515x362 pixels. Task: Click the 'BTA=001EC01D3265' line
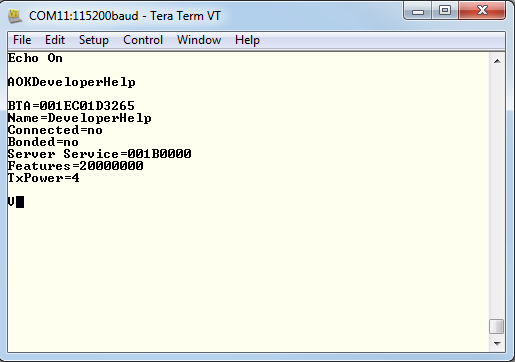pyautogui.click(x=71, y=106)
